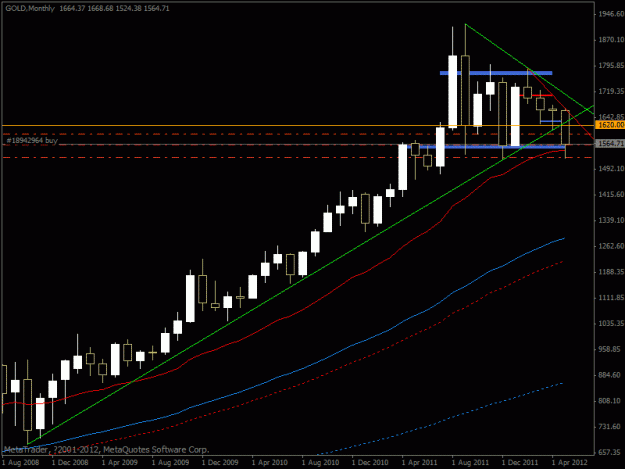Click the 1 Dec 2009 date label

[220, 463]
